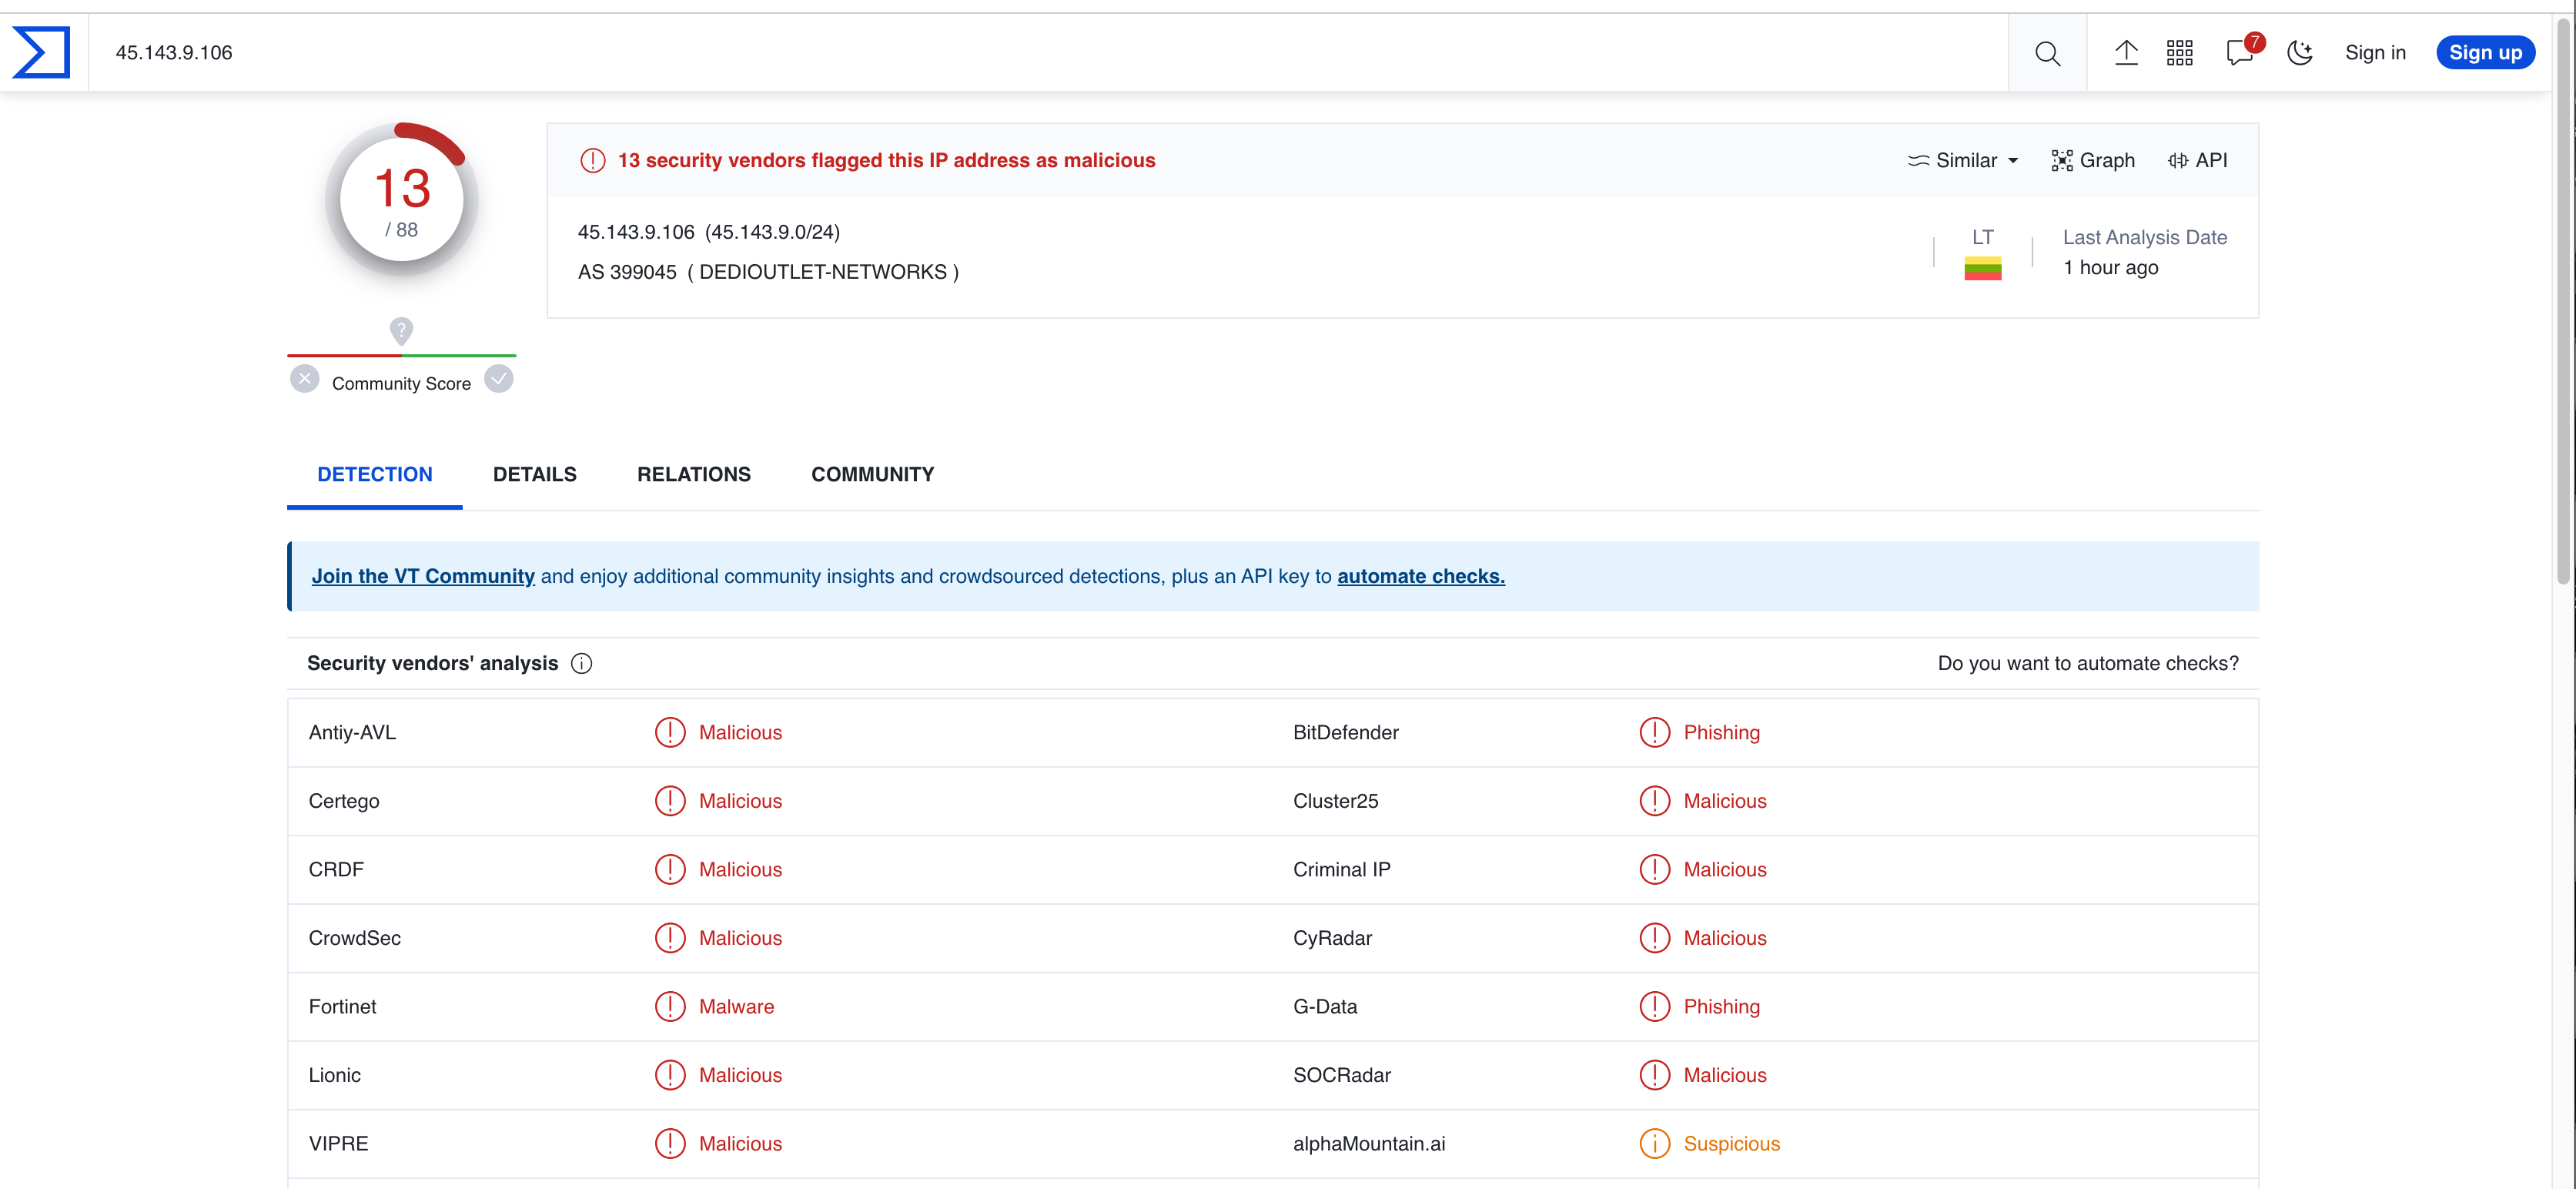The width and height of the screenshot is (2576, 1189).
Task: Click the Antiy-AVL malicious alert icon
Action: coord(670,732)
